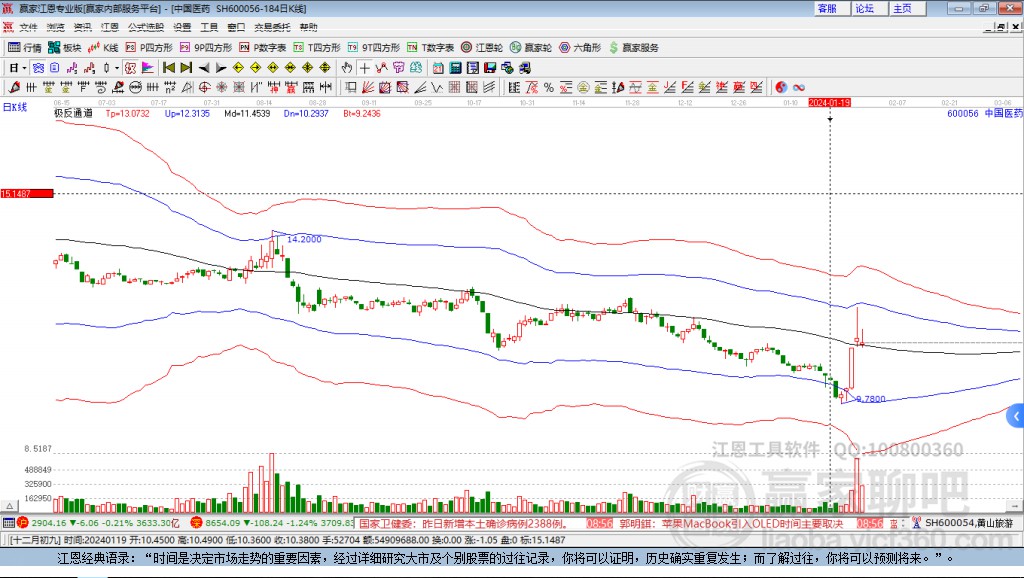Open the 资讯 menu

click(x=82, y=27)
